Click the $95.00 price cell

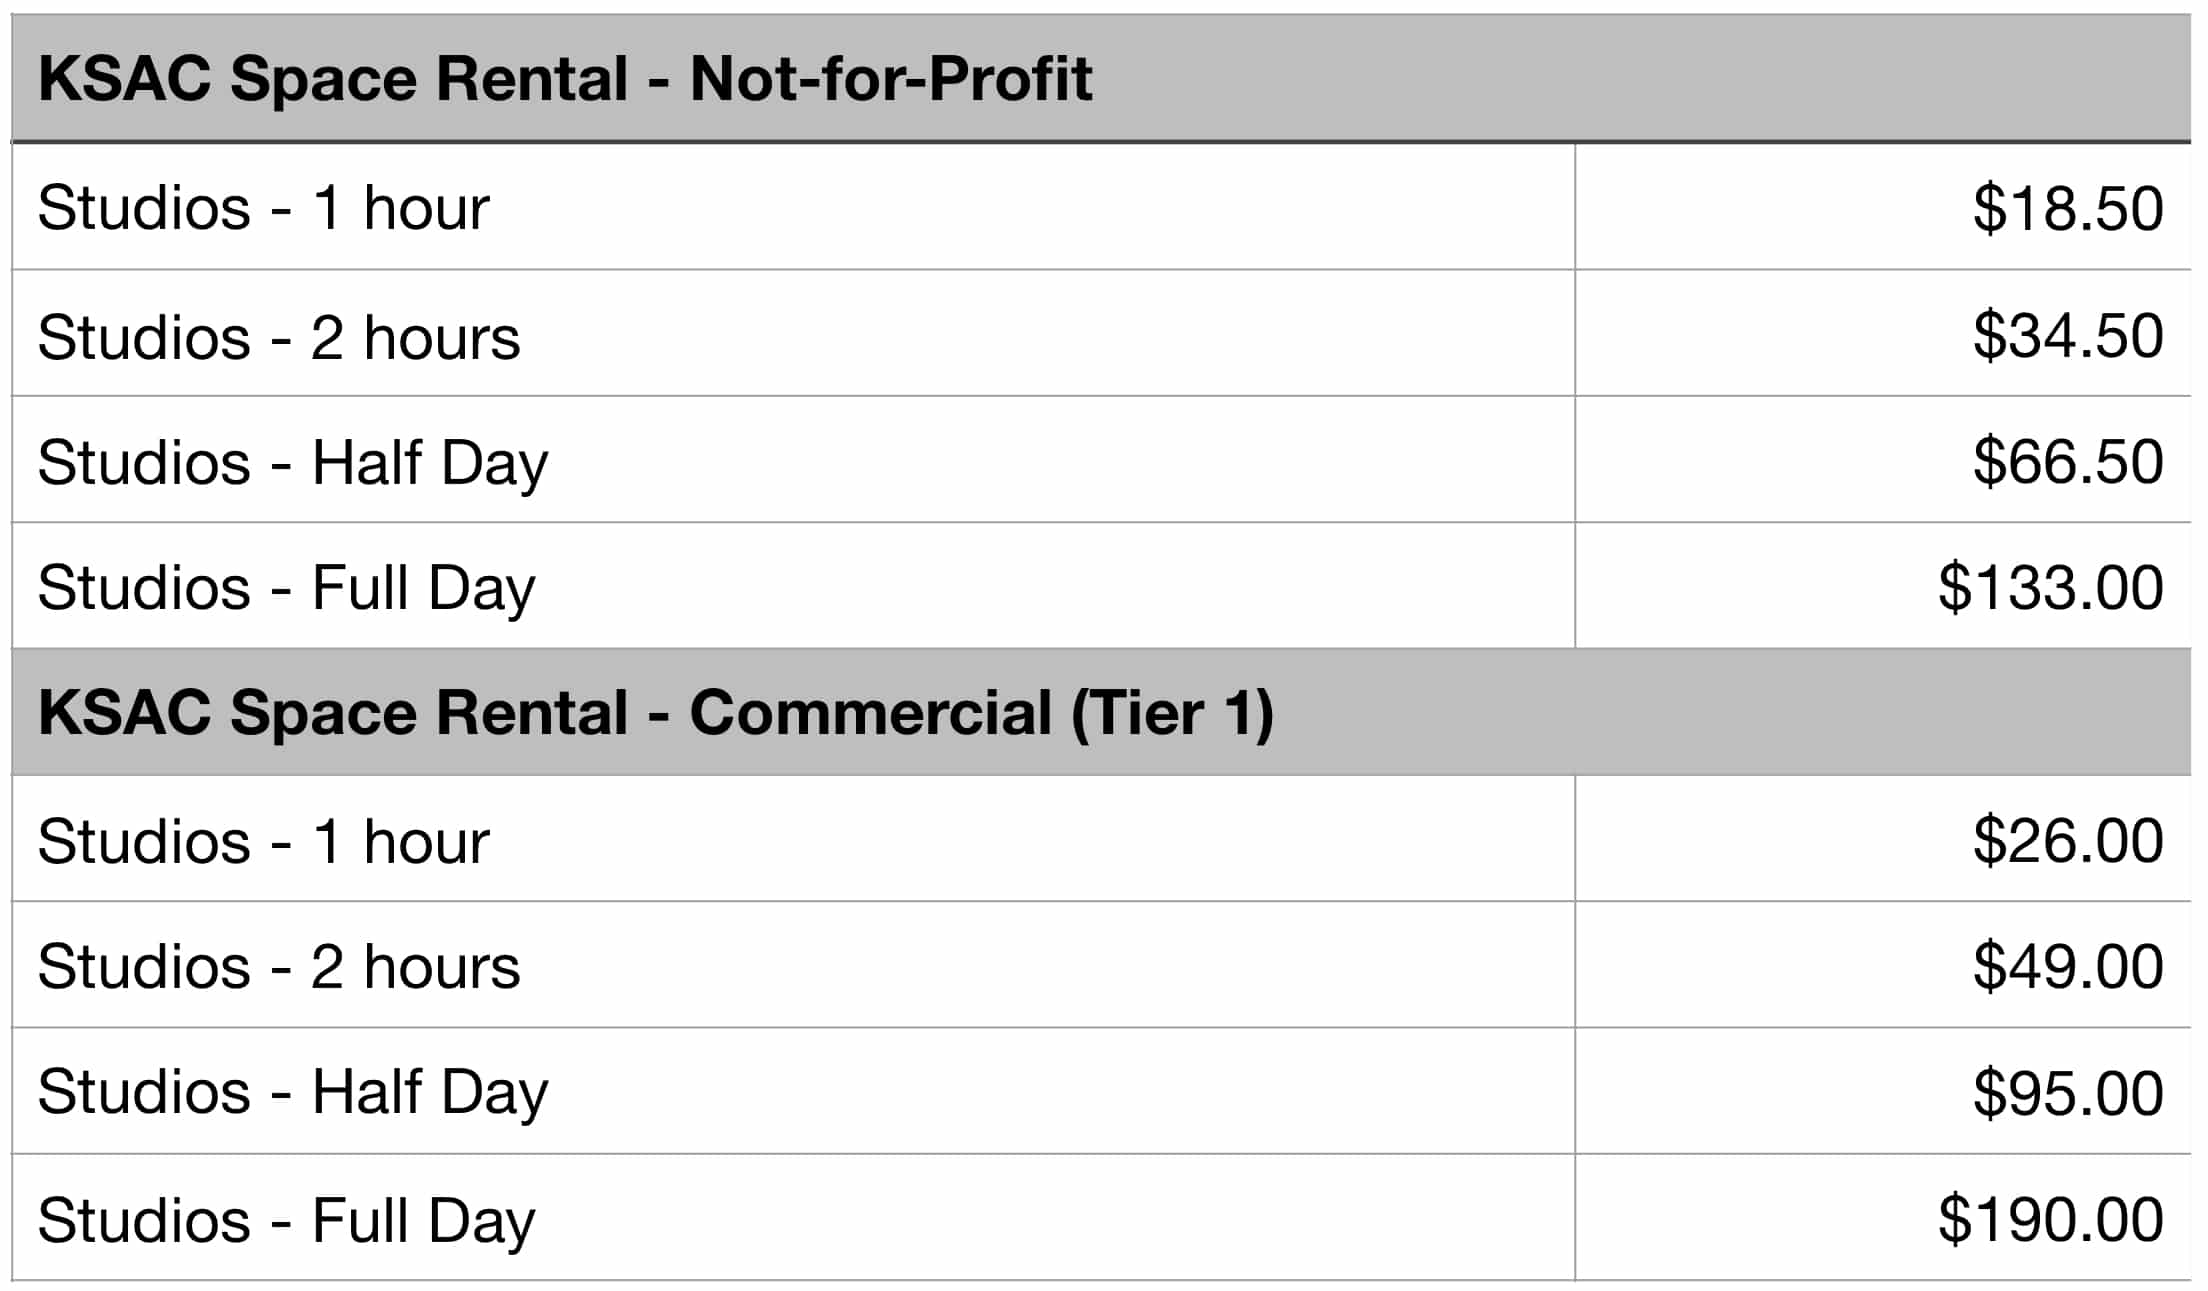1883,1091
